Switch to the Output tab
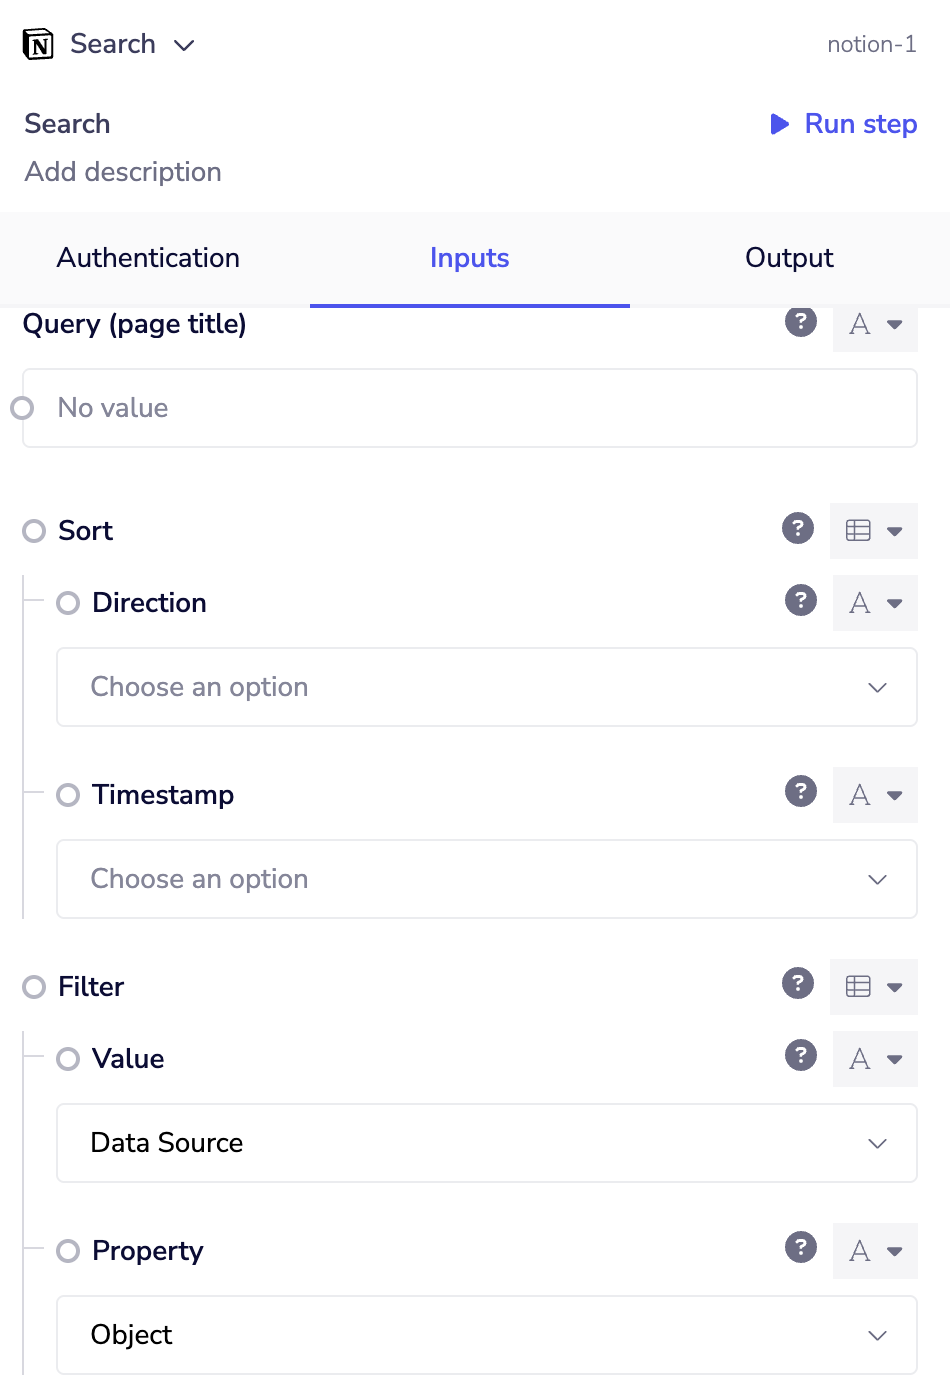This screenshot has width=950, height=1386. point(789,258)
